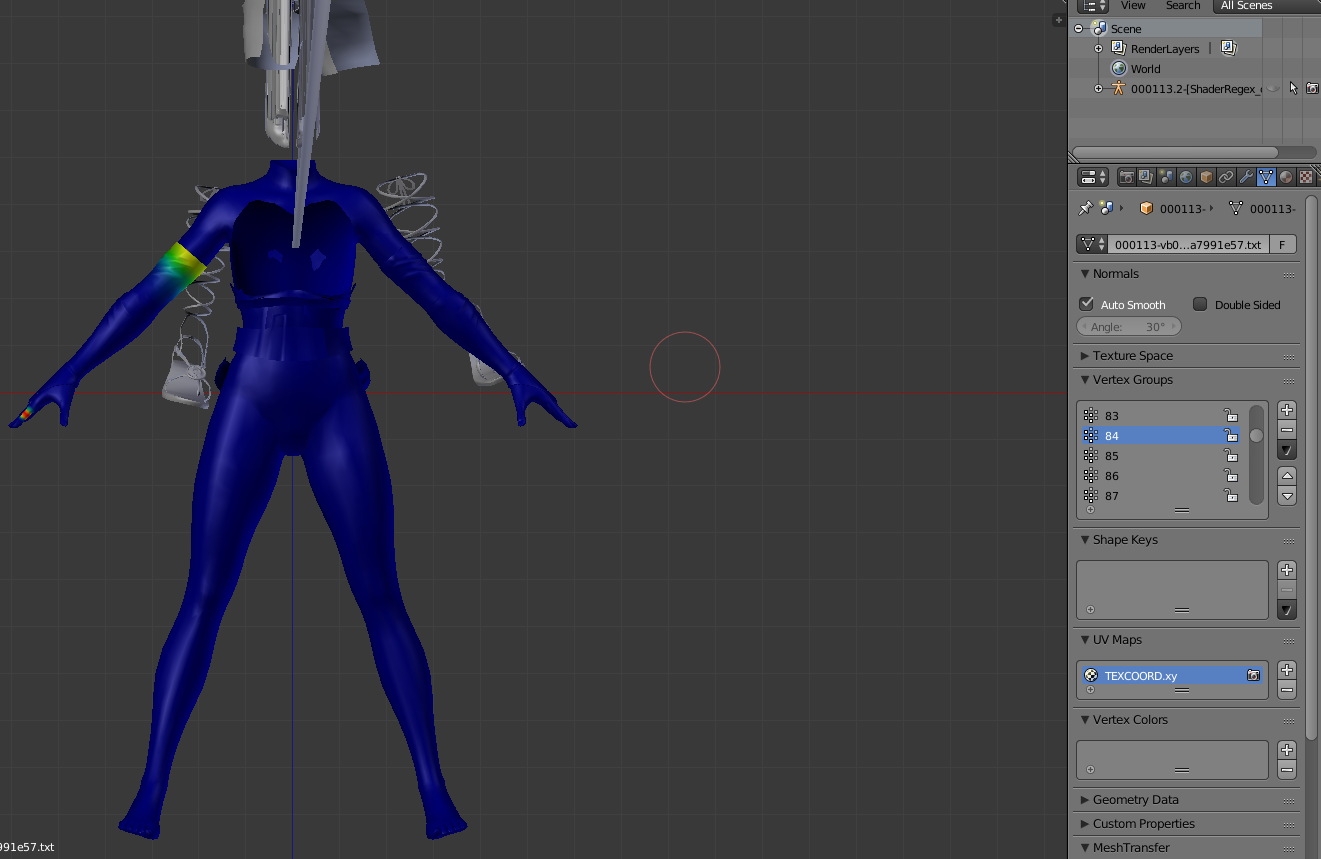Add a new UV map with plus button
The image size is (1321, 859).
click(1287, 670)
